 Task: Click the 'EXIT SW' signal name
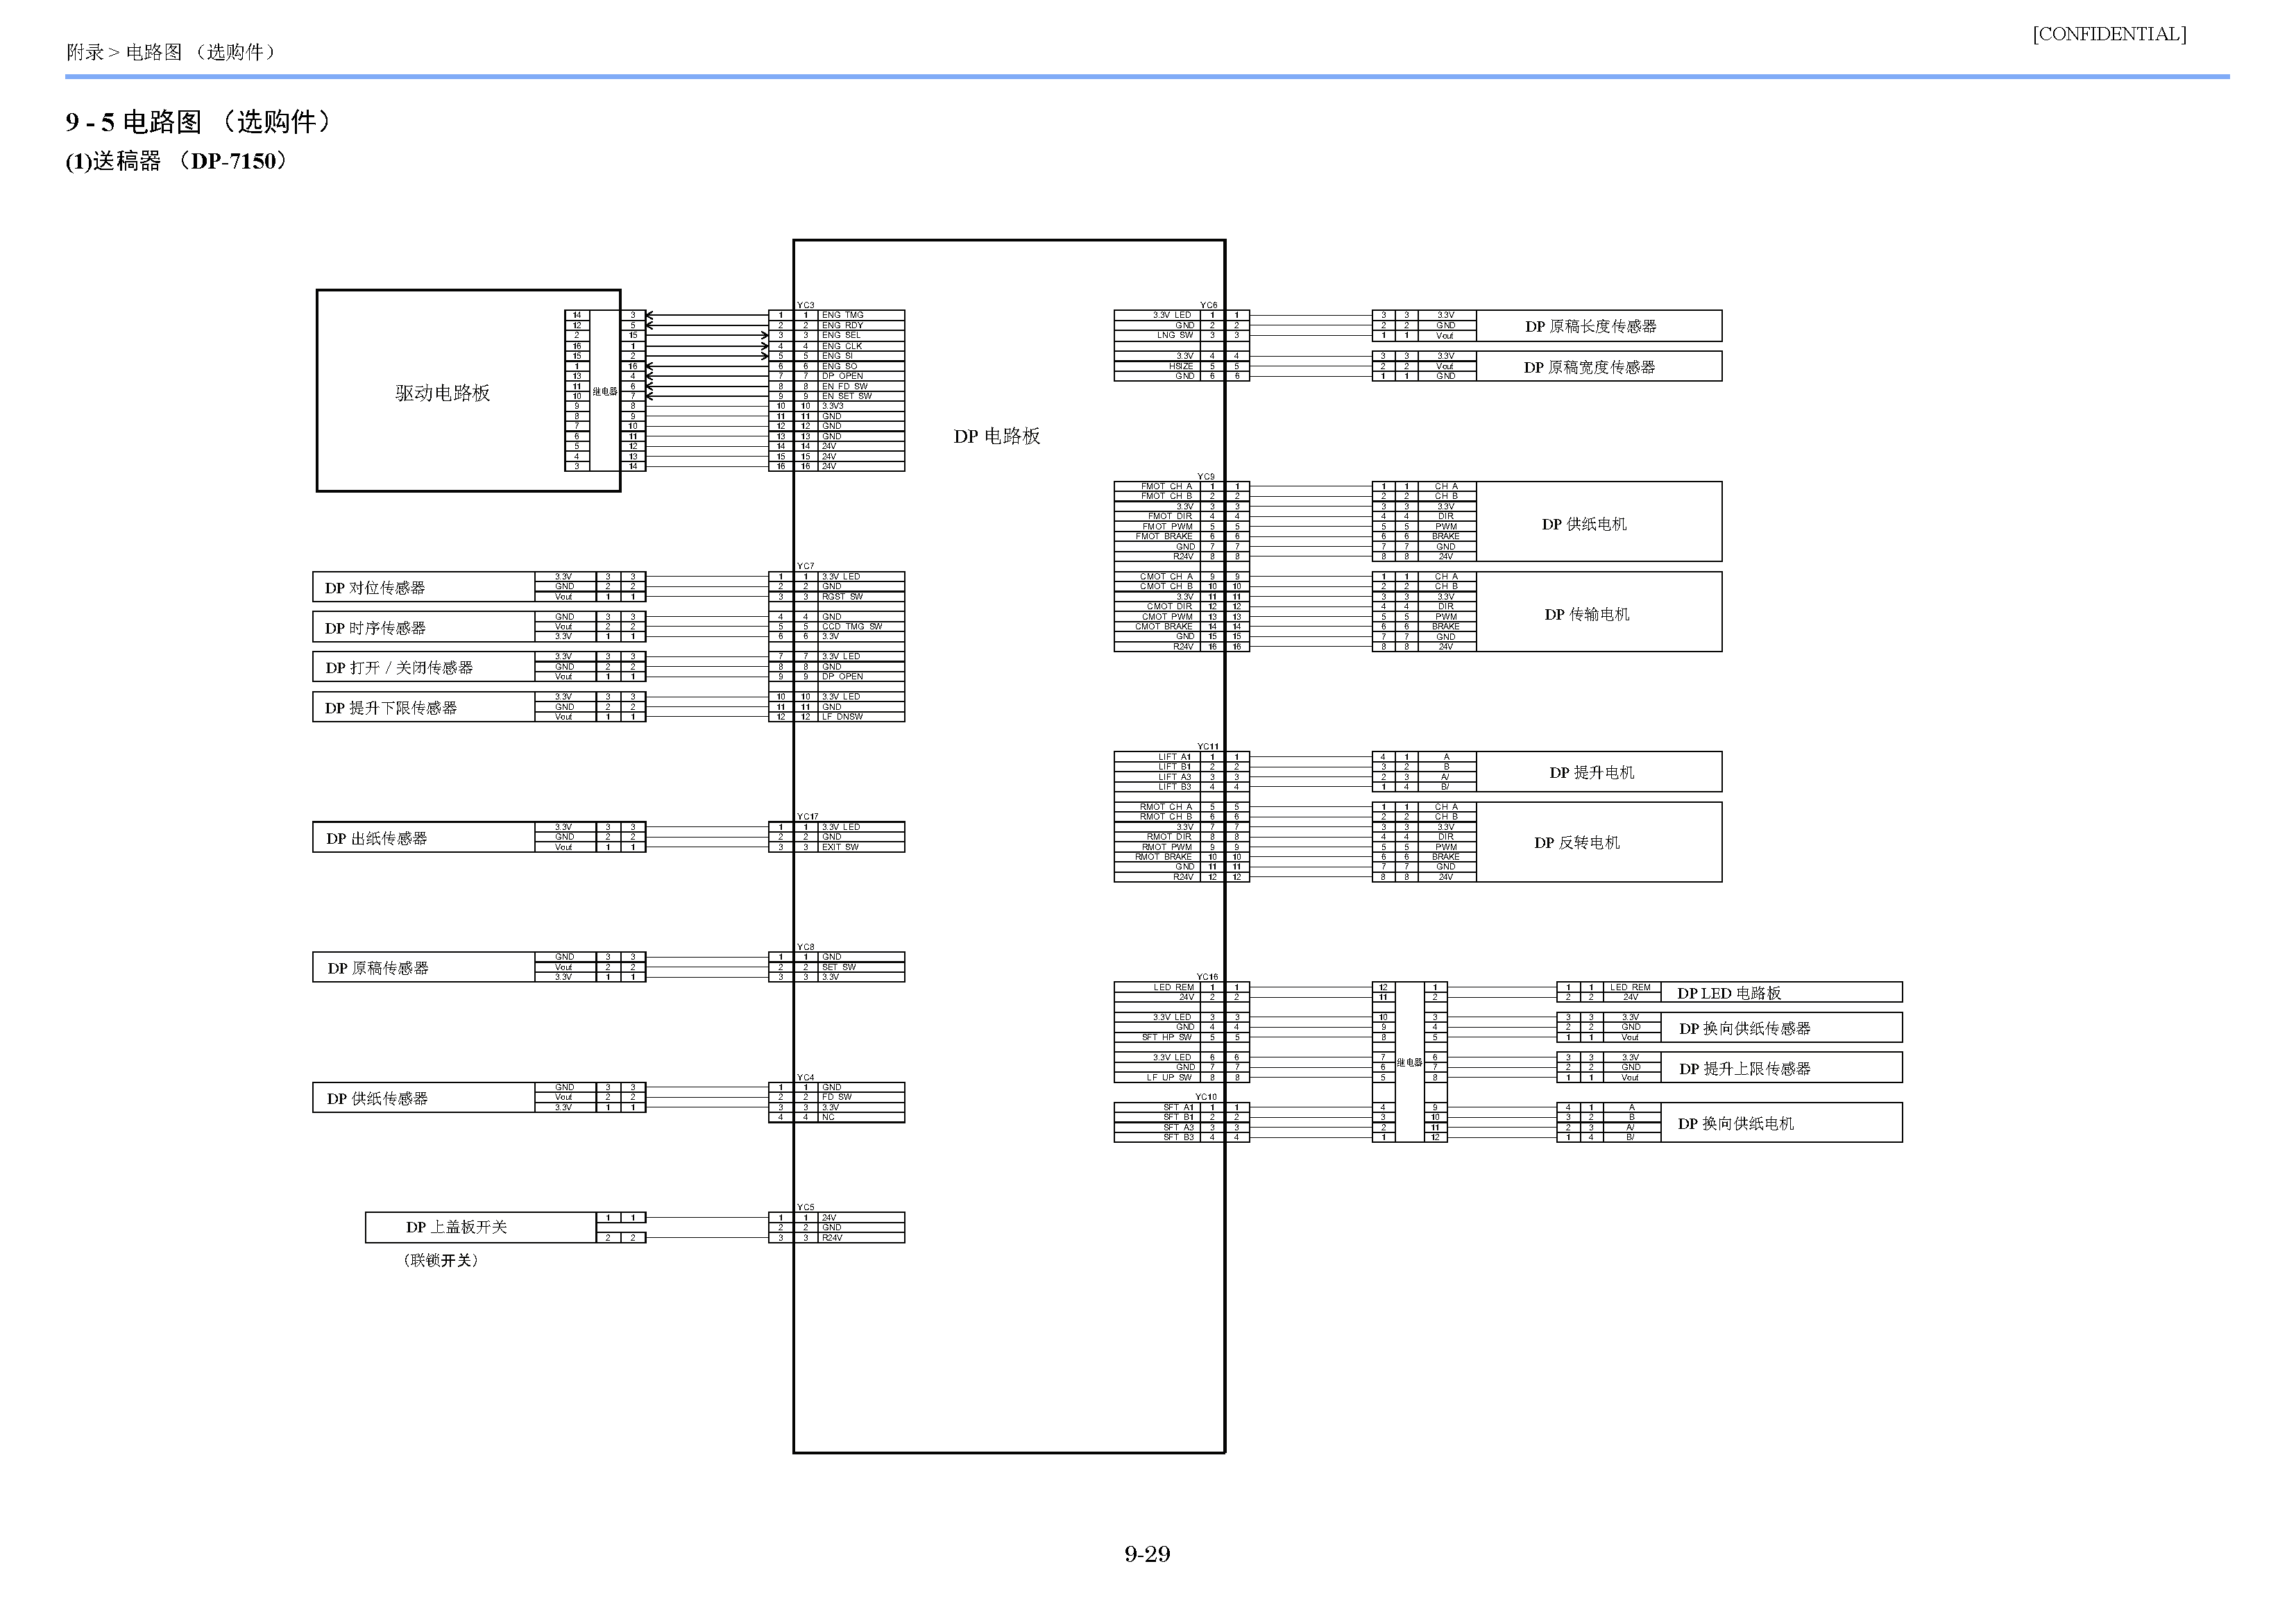tap(840, 847)
